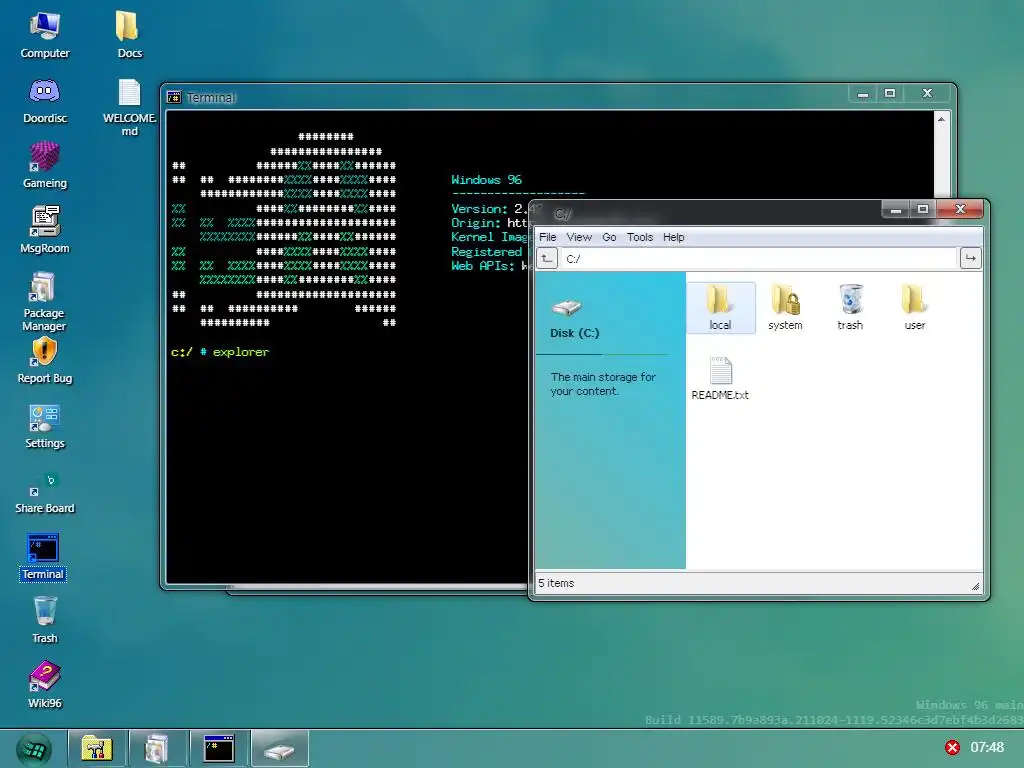Open the Go menu in explorer
Viewport: 1024px width, 768px height.
pos(609,237)
